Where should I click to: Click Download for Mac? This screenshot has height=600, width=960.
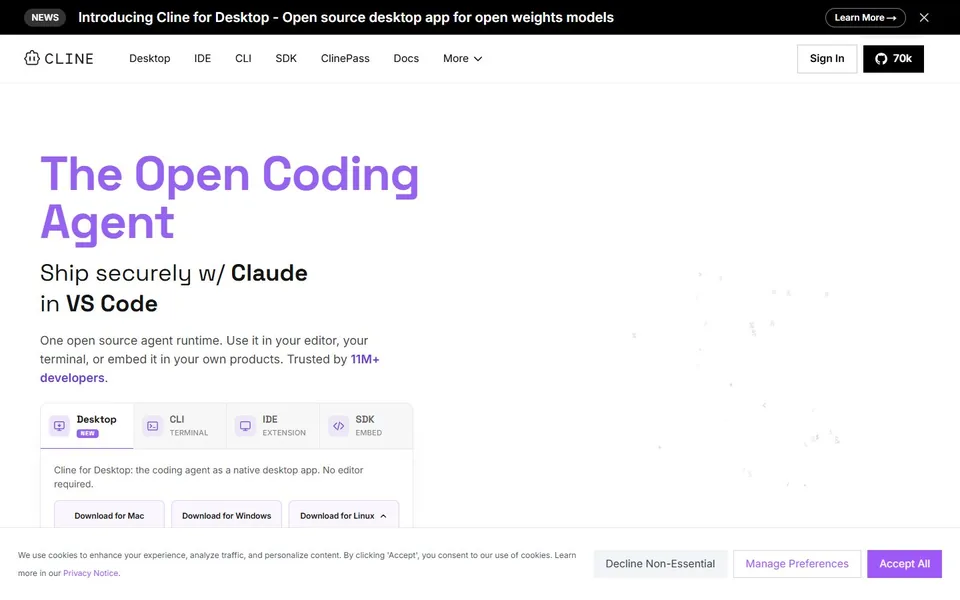(x=109, y=515)
